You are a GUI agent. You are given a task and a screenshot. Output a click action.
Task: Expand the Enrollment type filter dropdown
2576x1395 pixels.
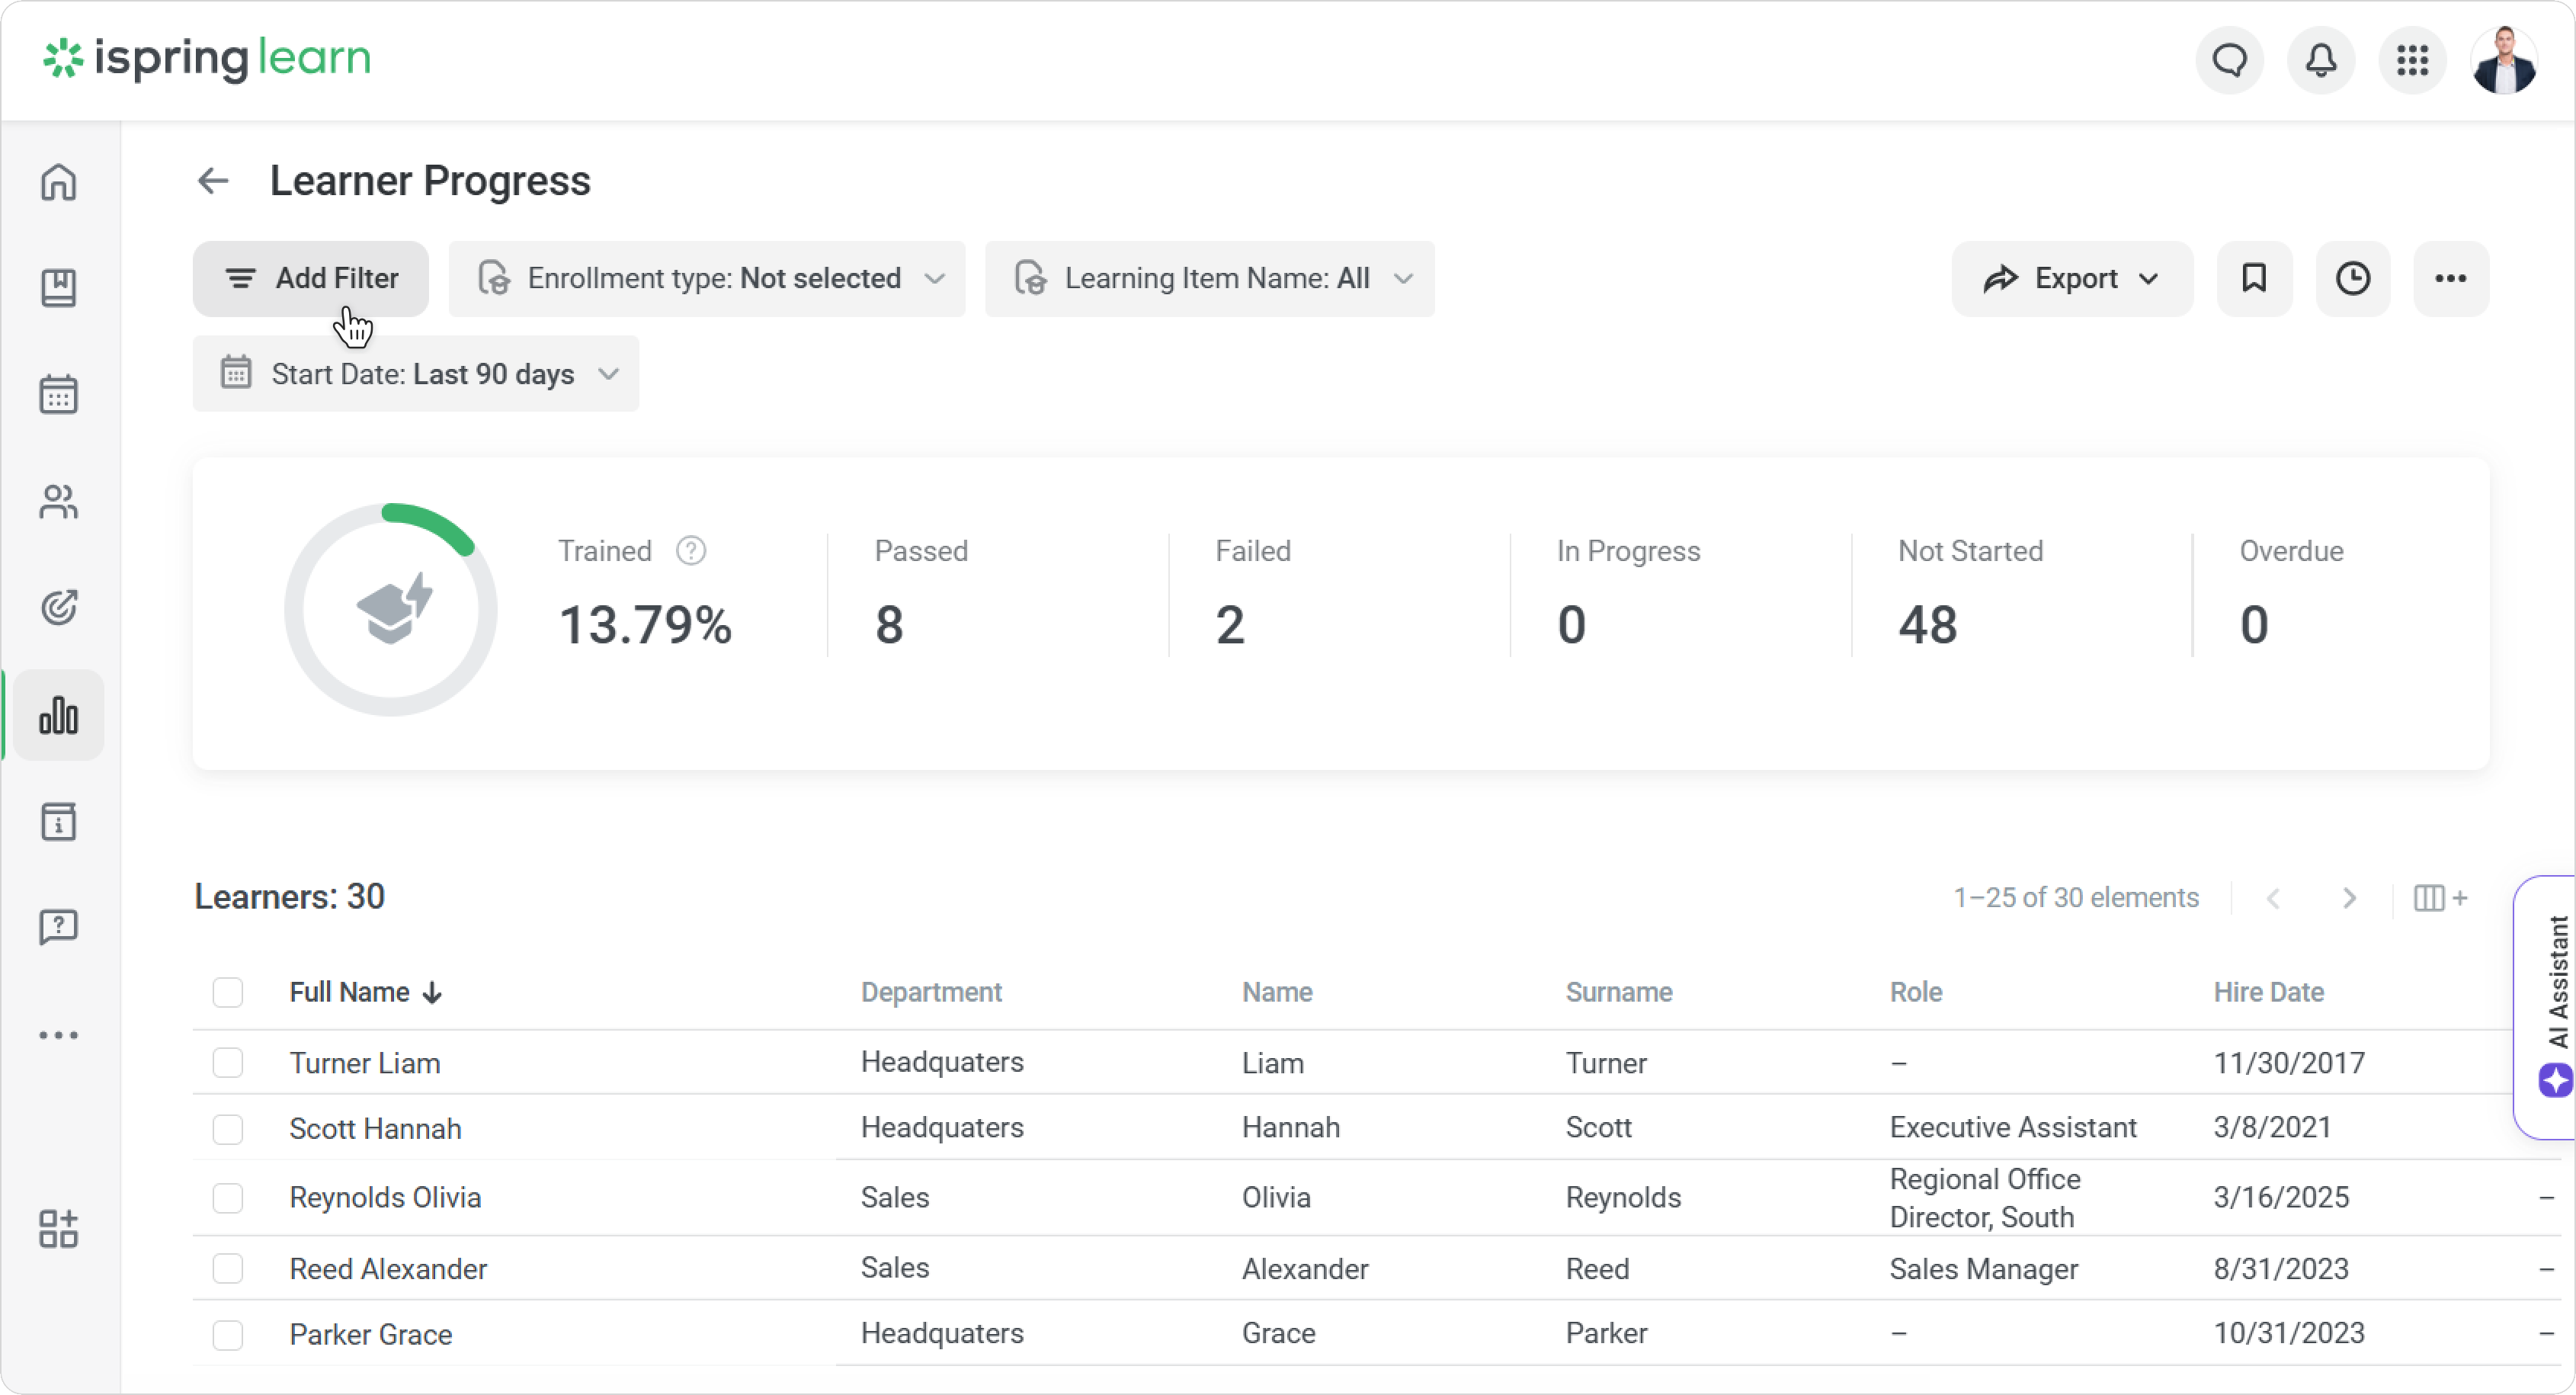click(x=707, y=278)
